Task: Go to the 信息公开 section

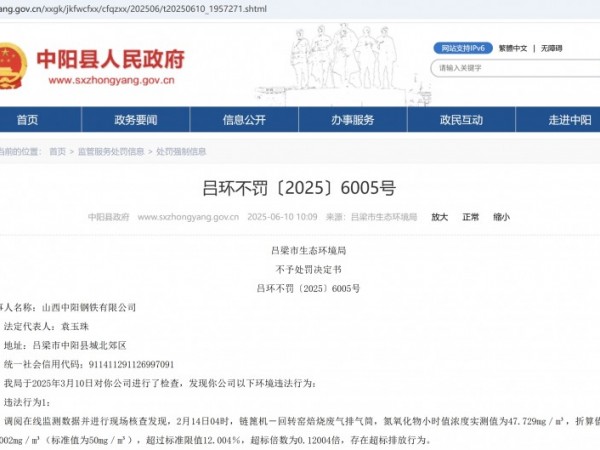Action: click(x=244, y=120)
